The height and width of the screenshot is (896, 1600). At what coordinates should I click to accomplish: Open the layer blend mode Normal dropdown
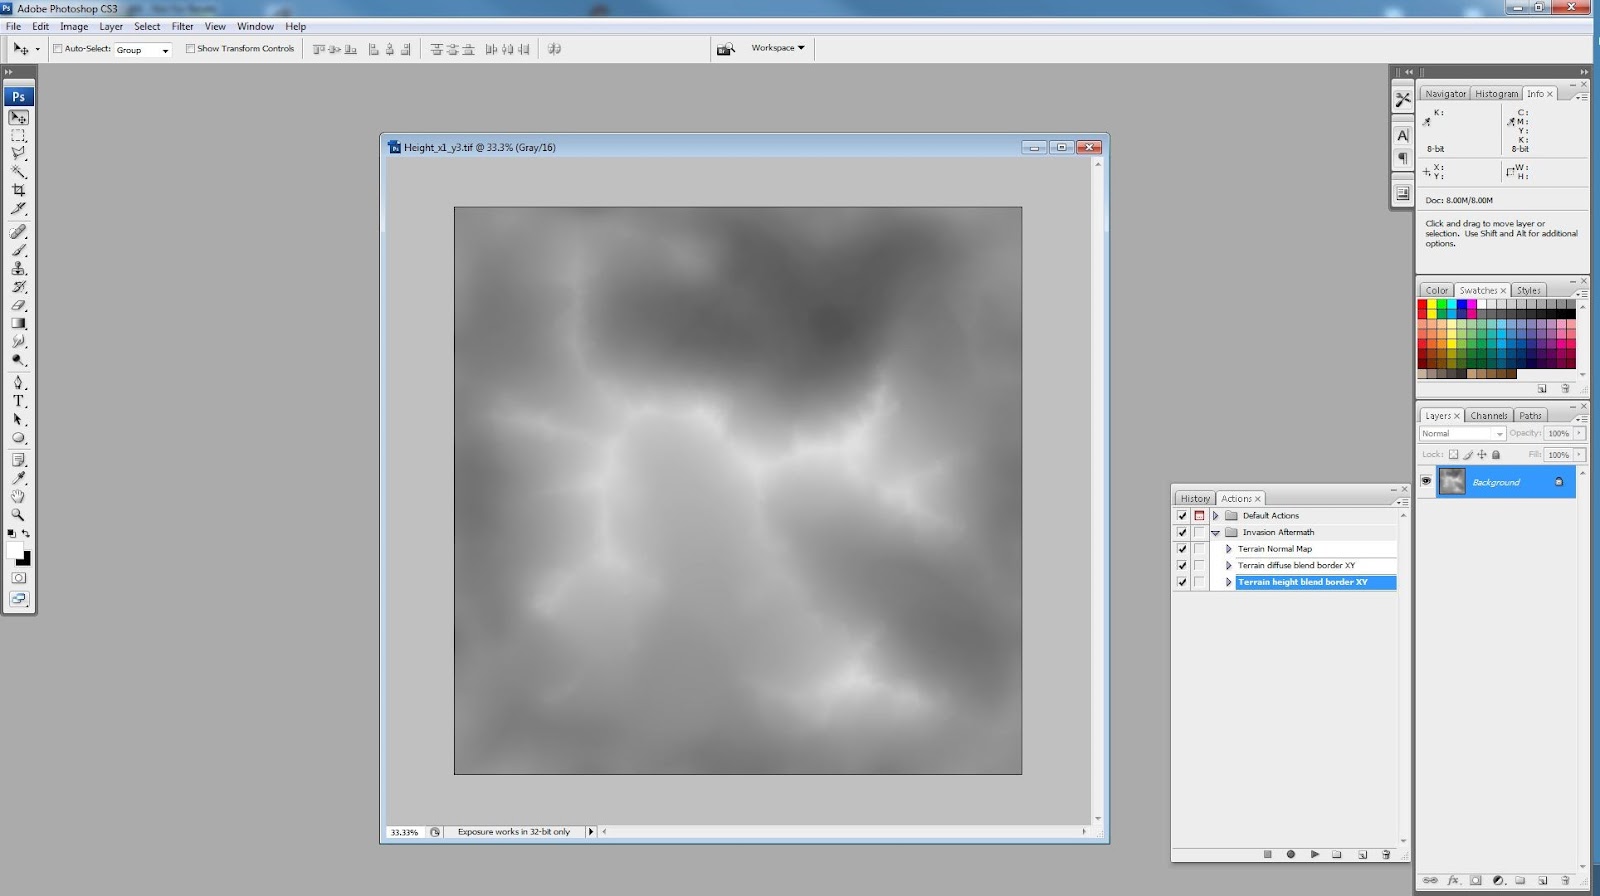coord(1462,433)
